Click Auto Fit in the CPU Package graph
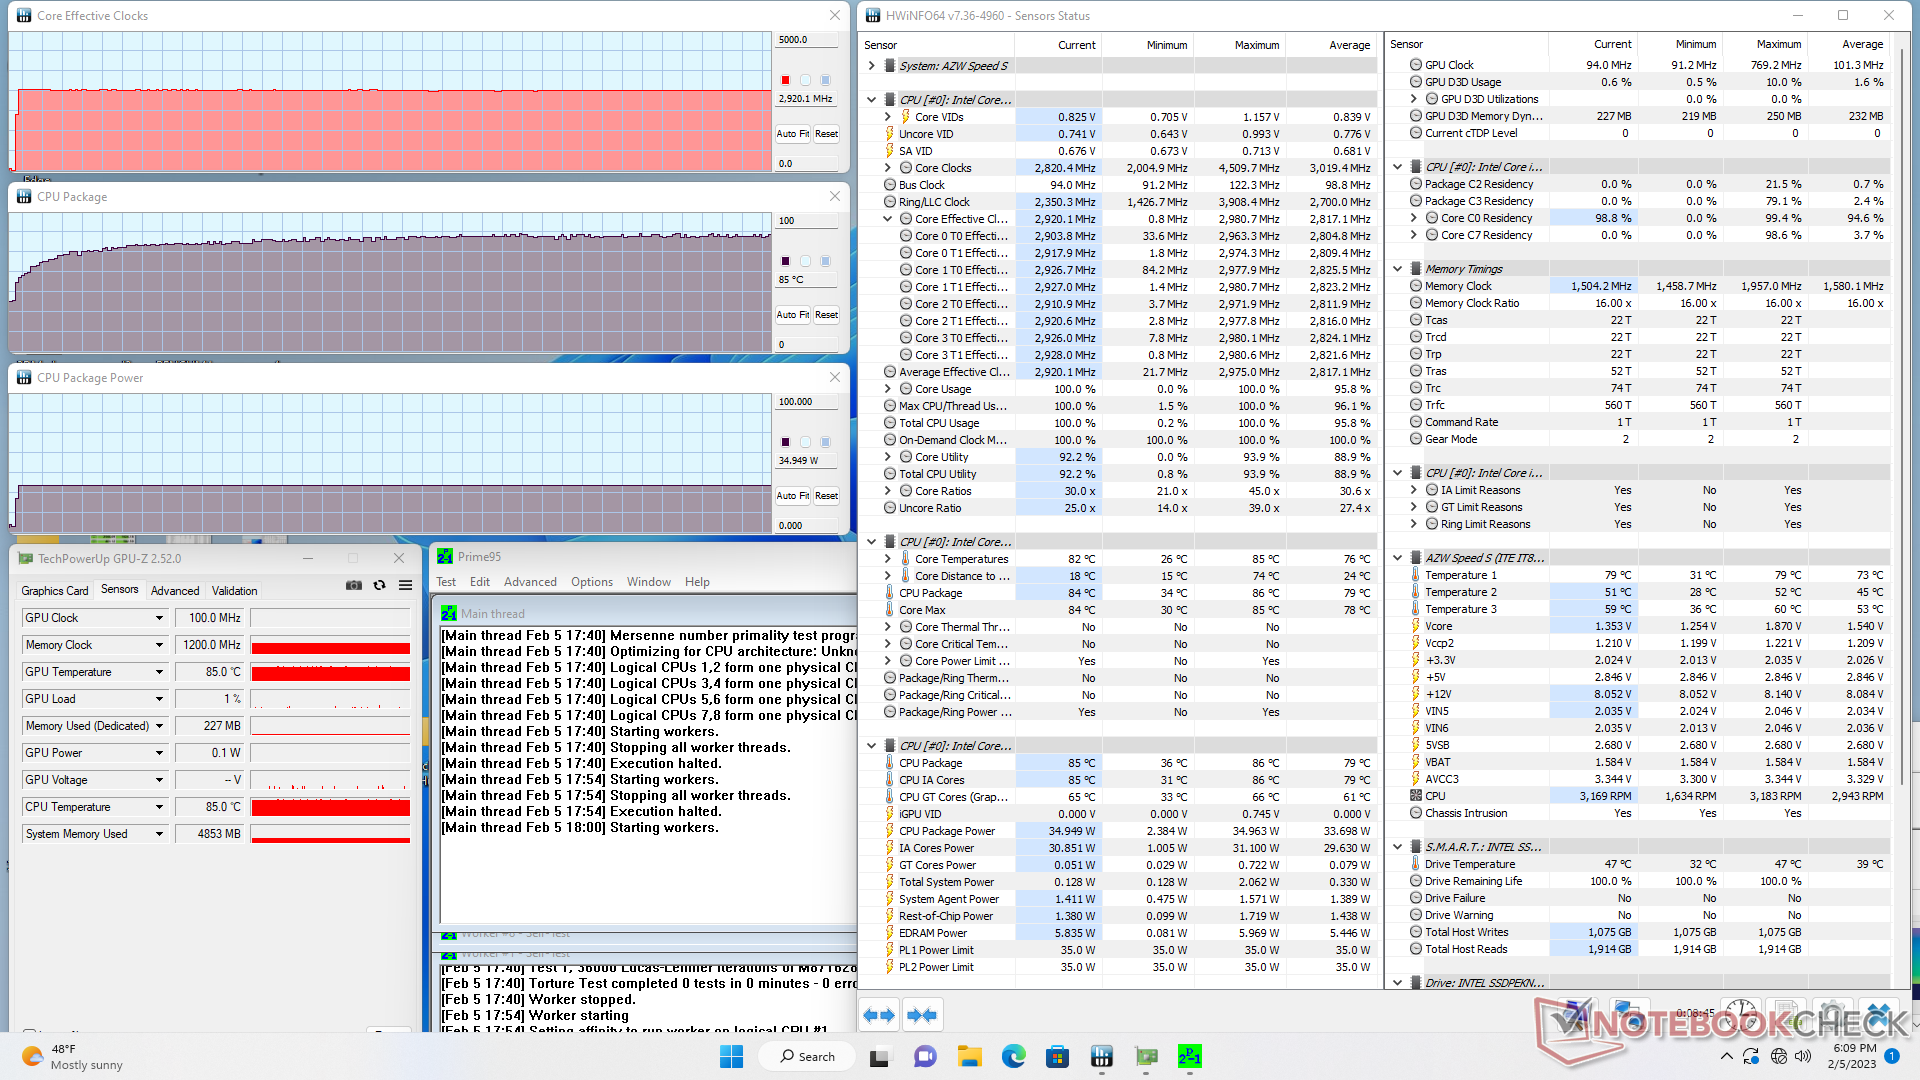Image resolution: width=1920 pixels, height=1080 pixels. pos(792,315)
